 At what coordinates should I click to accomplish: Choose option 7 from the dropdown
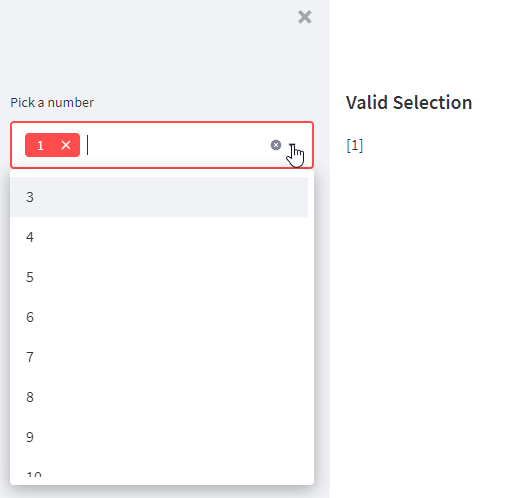pyautogui.click(x=159, y=357)
